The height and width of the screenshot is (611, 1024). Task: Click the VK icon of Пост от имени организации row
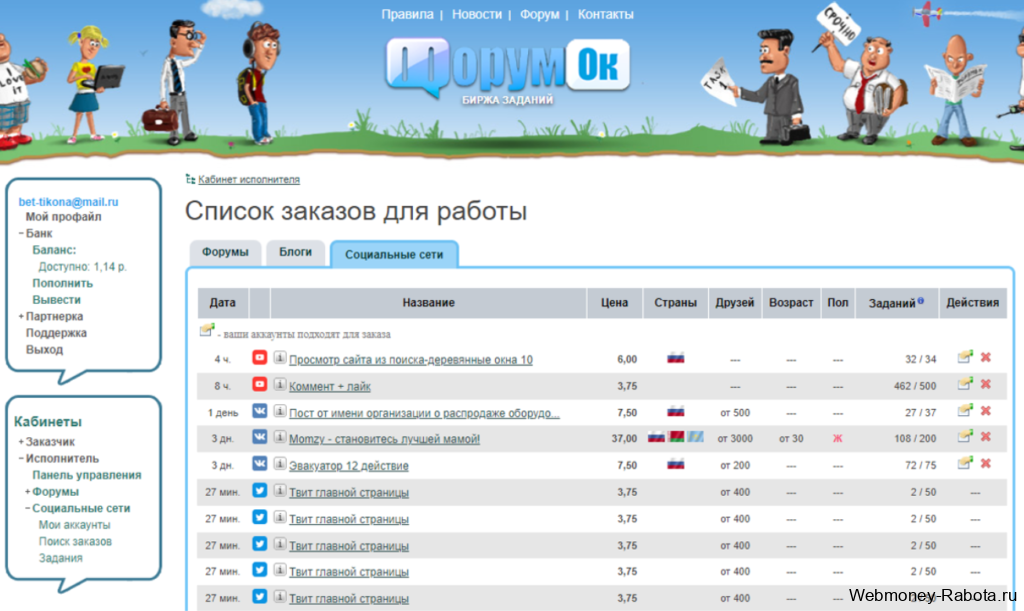click(259, 411)
